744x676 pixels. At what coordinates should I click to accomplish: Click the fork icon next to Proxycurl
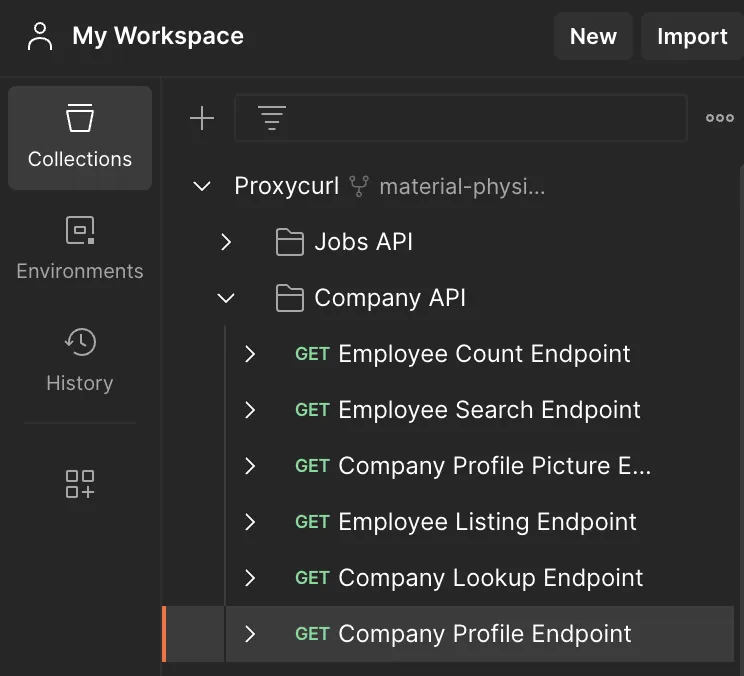point(359,186)
